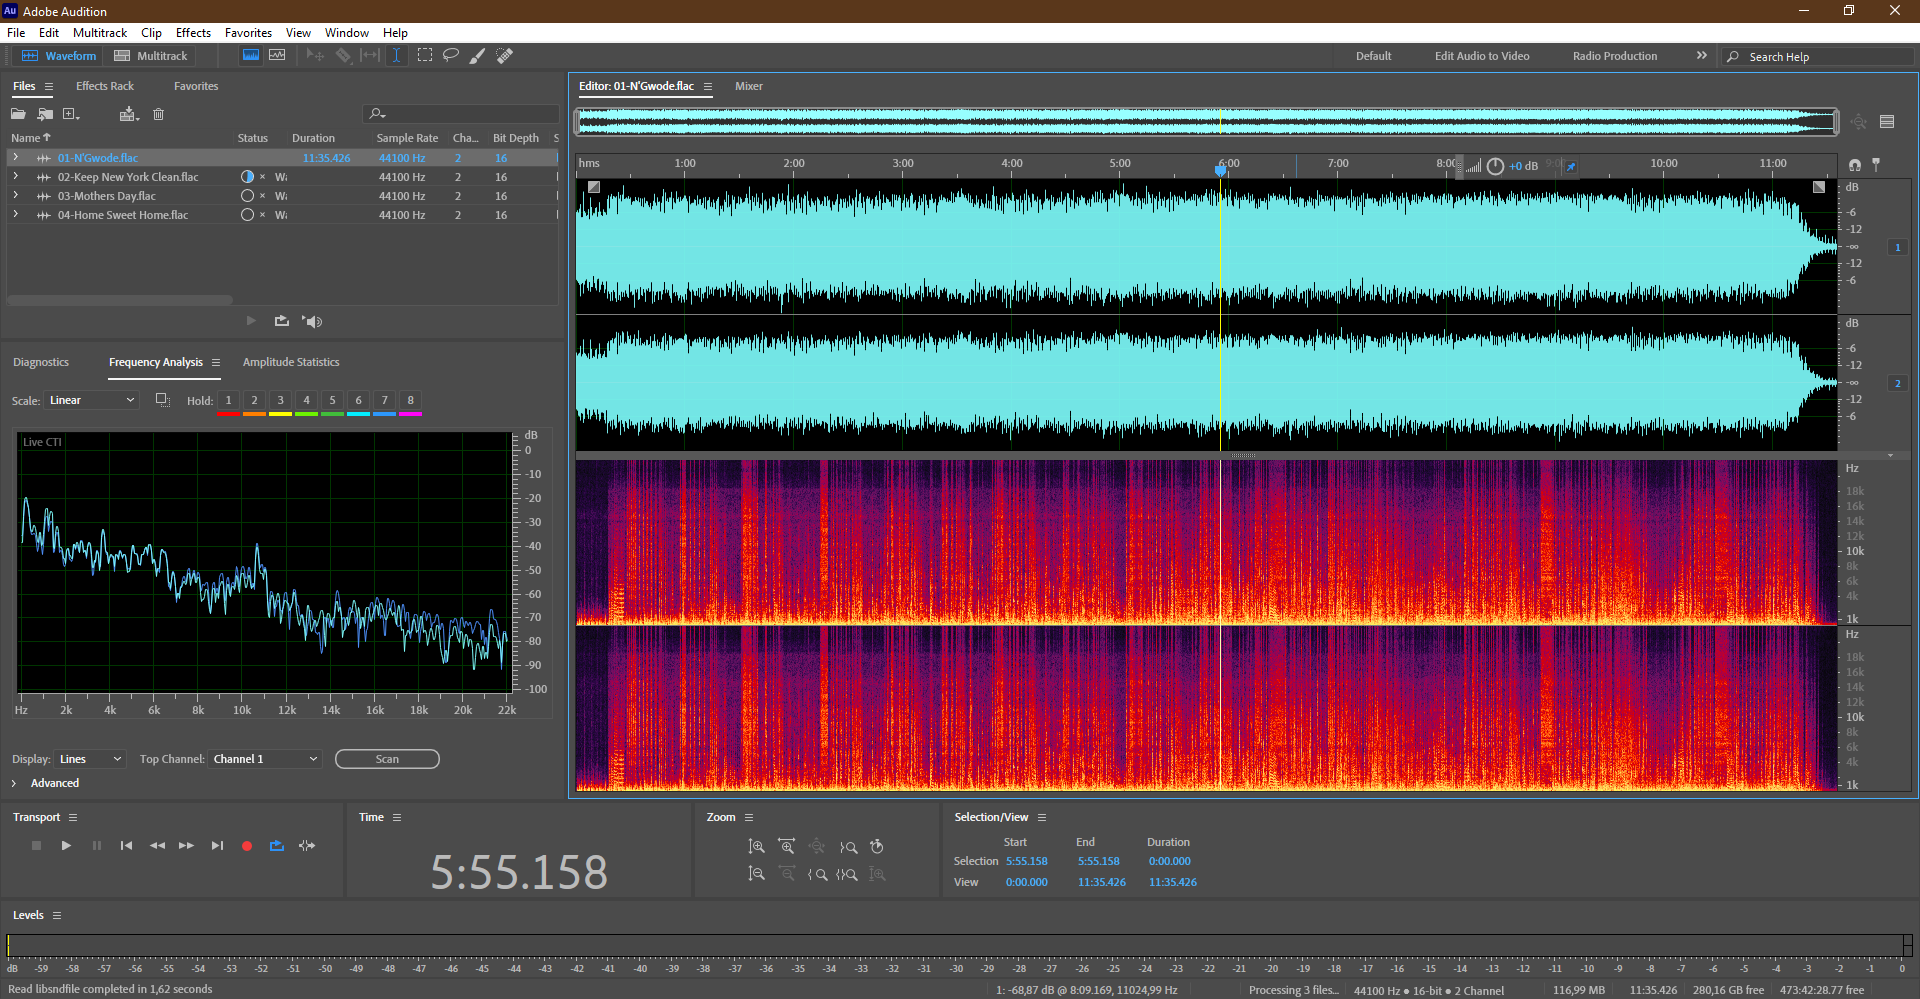1920x999 pixels.
Task: Select Edit Audio to Video workspace
Action: (x=1482, y=56)
